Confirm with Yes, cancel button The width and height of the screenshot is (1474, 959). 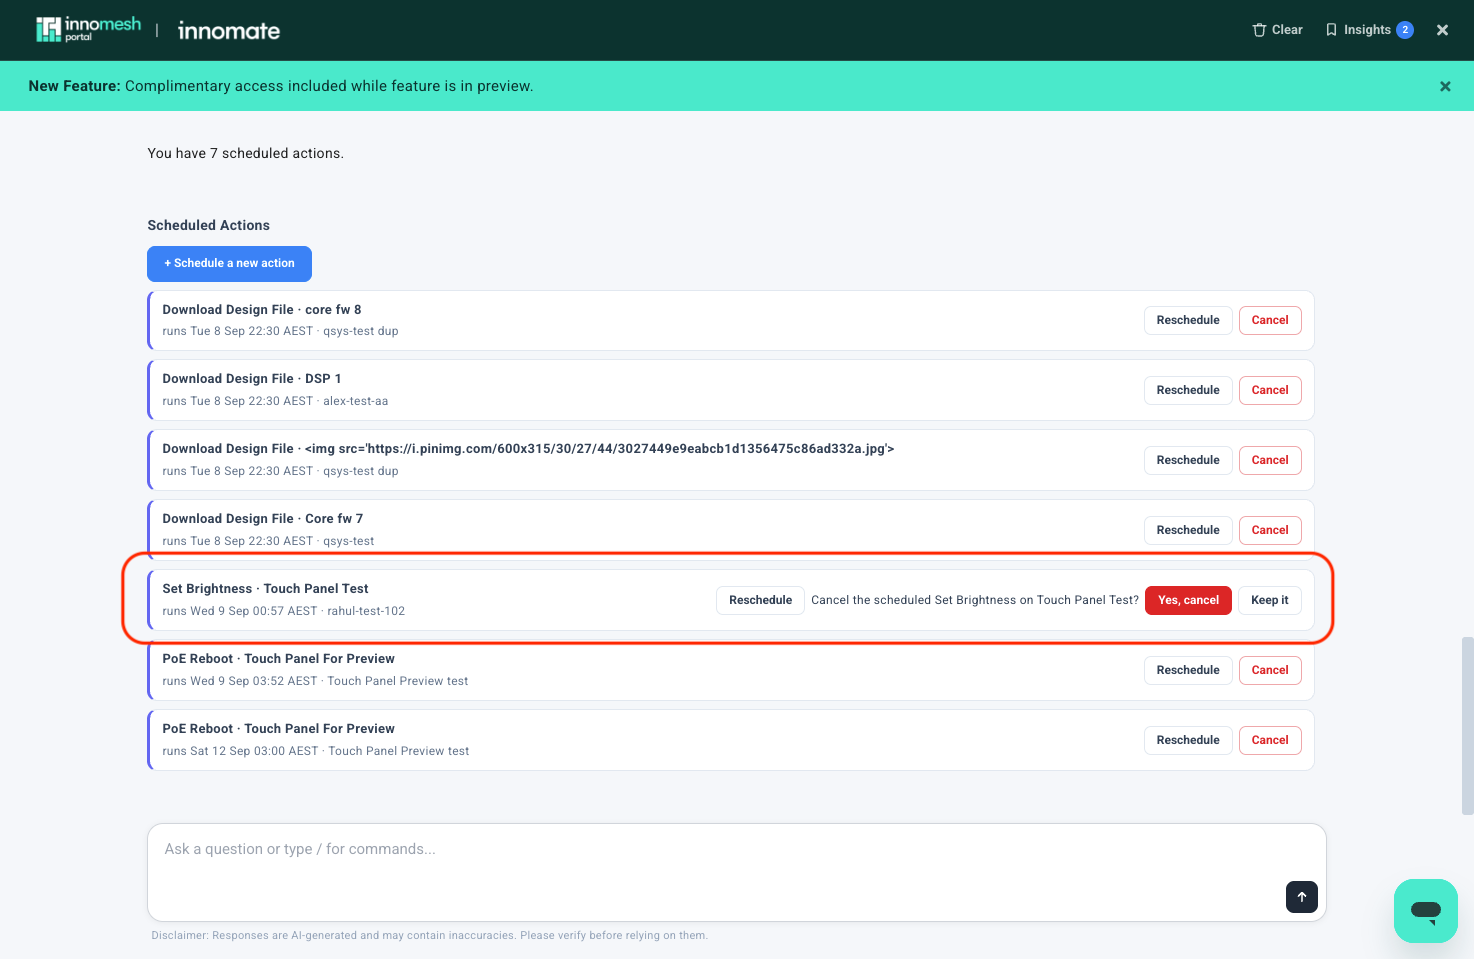(x=1188, y=600)
